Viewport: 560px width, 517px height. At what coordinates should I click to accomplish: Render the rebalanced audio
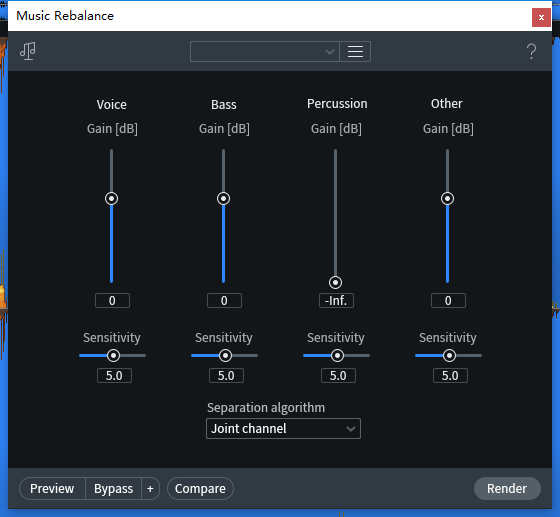pos(507,488)
